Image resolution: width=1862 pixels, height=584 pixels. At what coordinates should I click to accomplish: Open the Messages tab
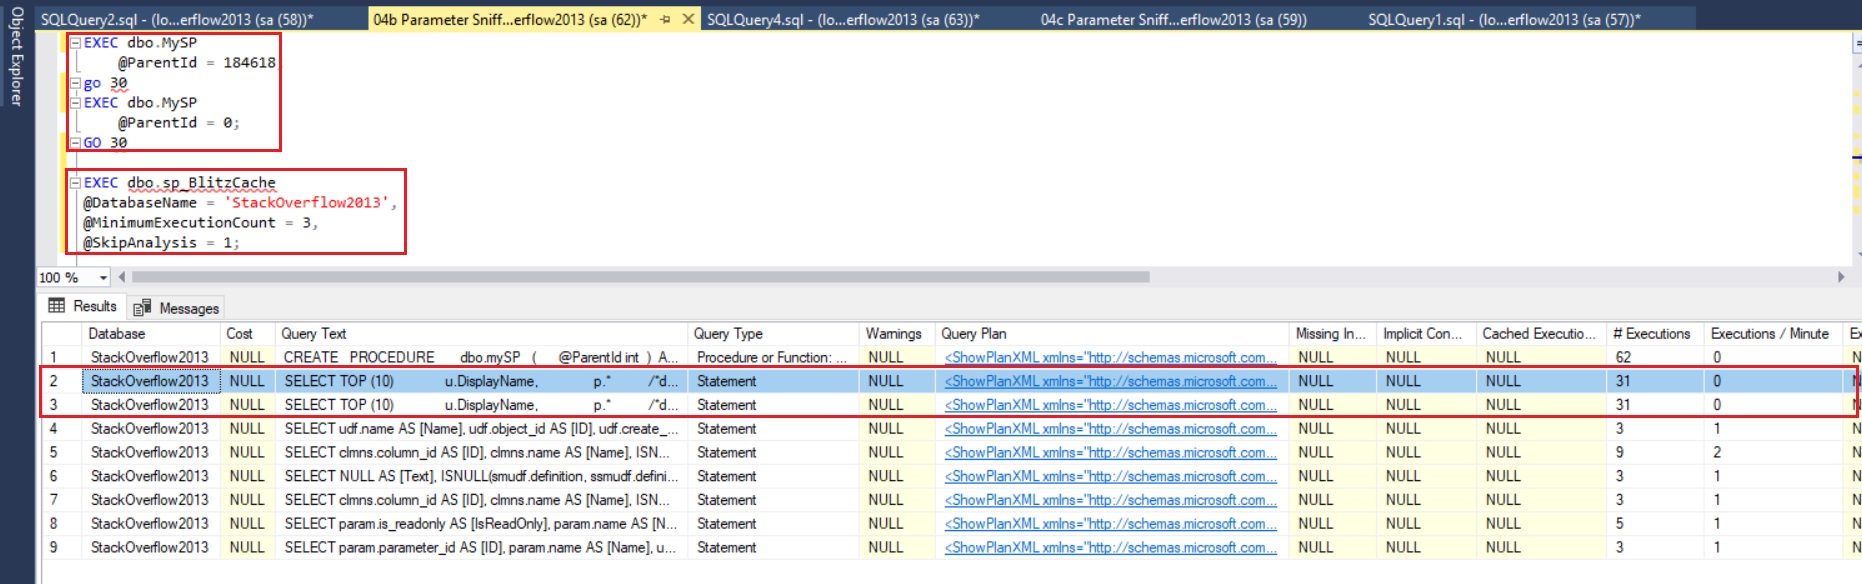176,308
